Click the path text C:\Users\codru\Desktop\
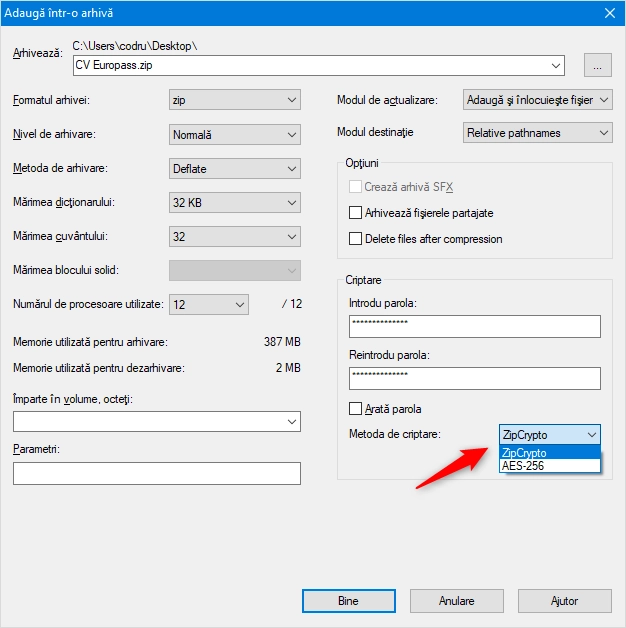Screen dimensions: 626x628 click(135, 46)
